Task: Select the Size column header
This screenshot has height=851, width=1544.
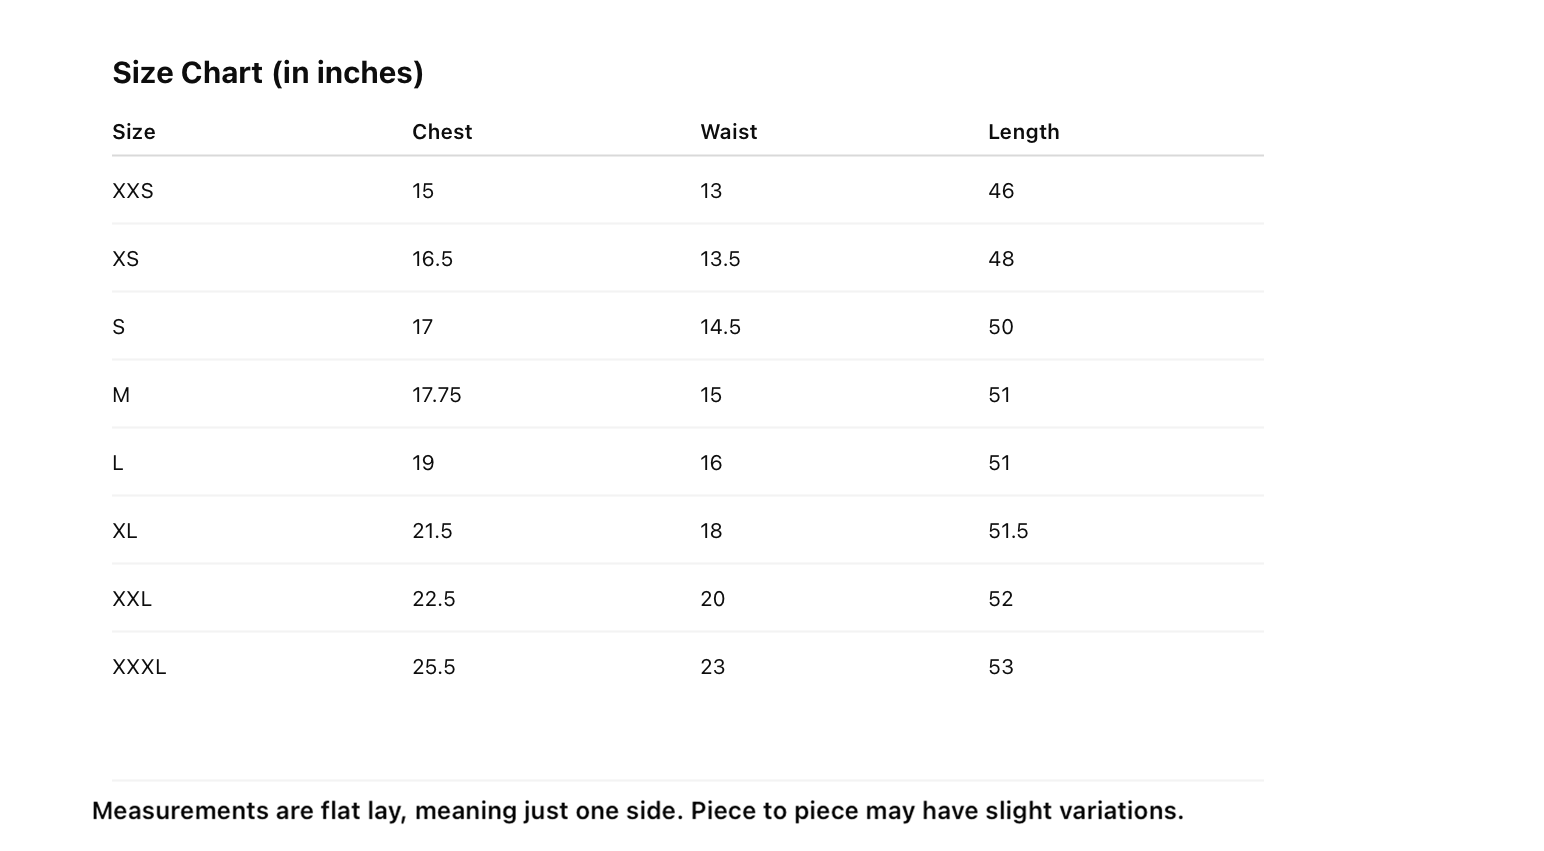Action: click(134, 132)
